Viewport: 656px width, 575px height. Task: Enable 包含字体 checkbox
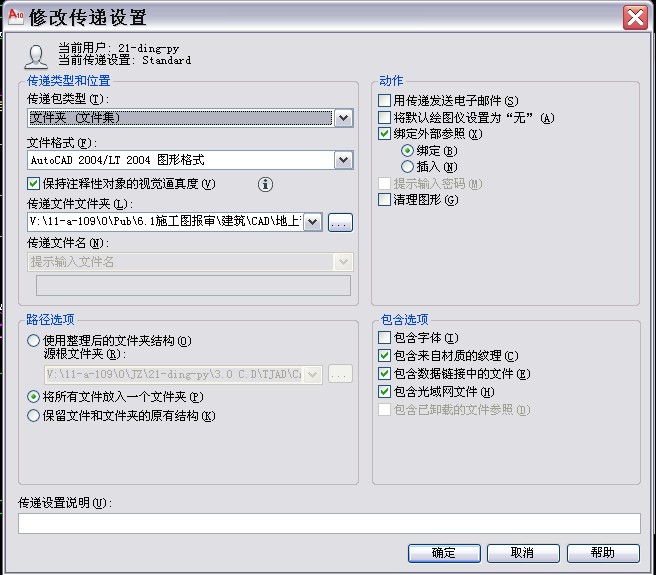(x=384, y=337)
